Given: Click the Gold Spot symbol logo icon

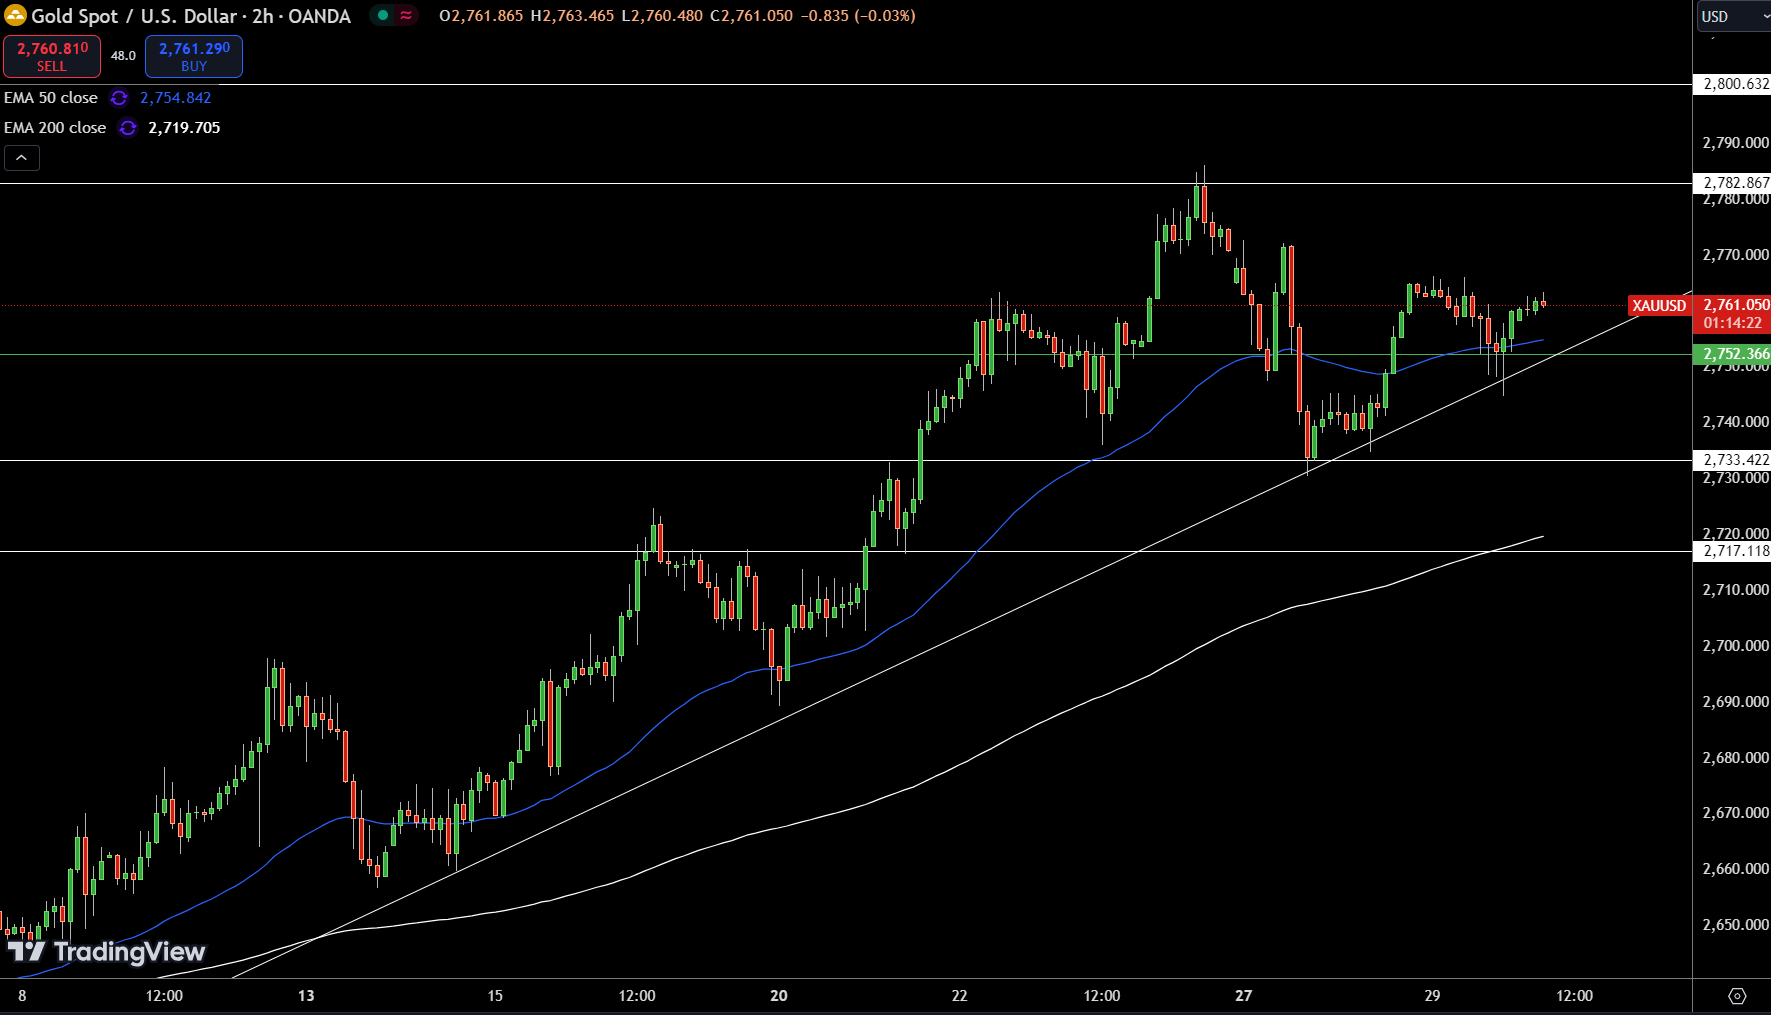Looking at the screenshot, I should 15,15.
